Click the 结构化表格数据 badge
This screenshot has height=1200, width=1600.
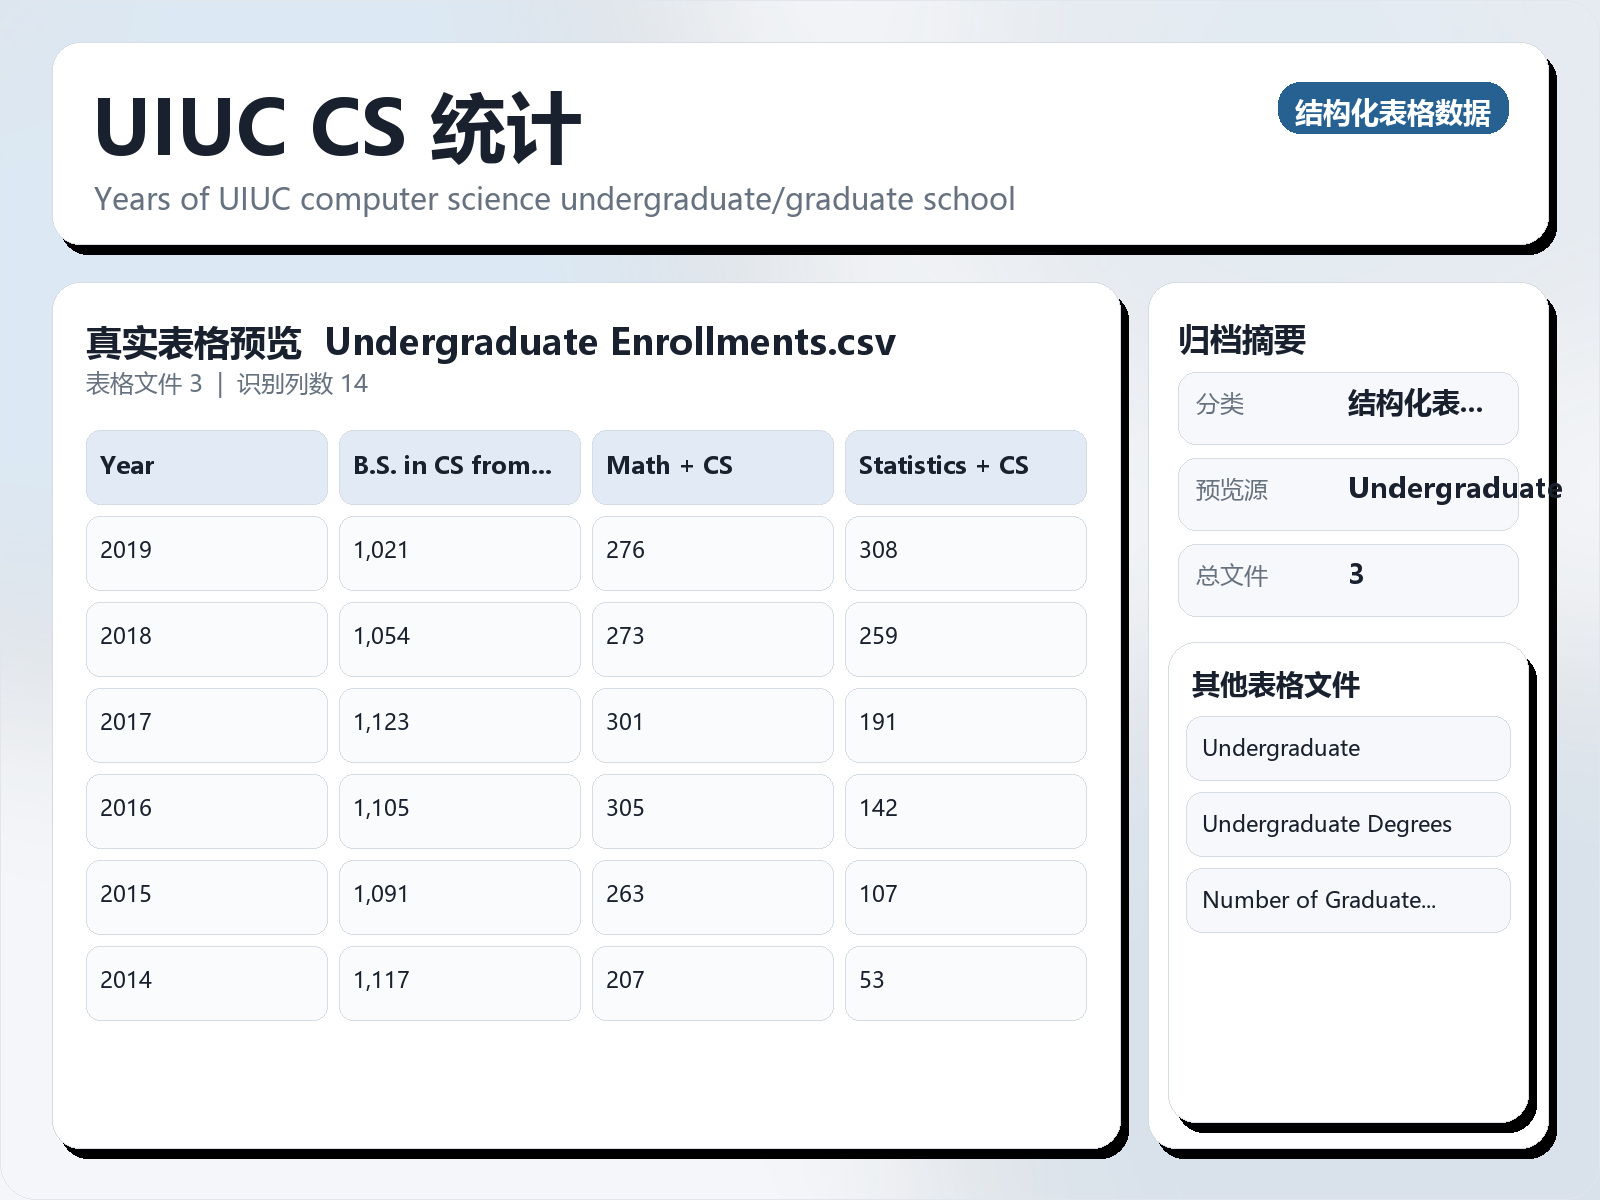point(1394,111)
